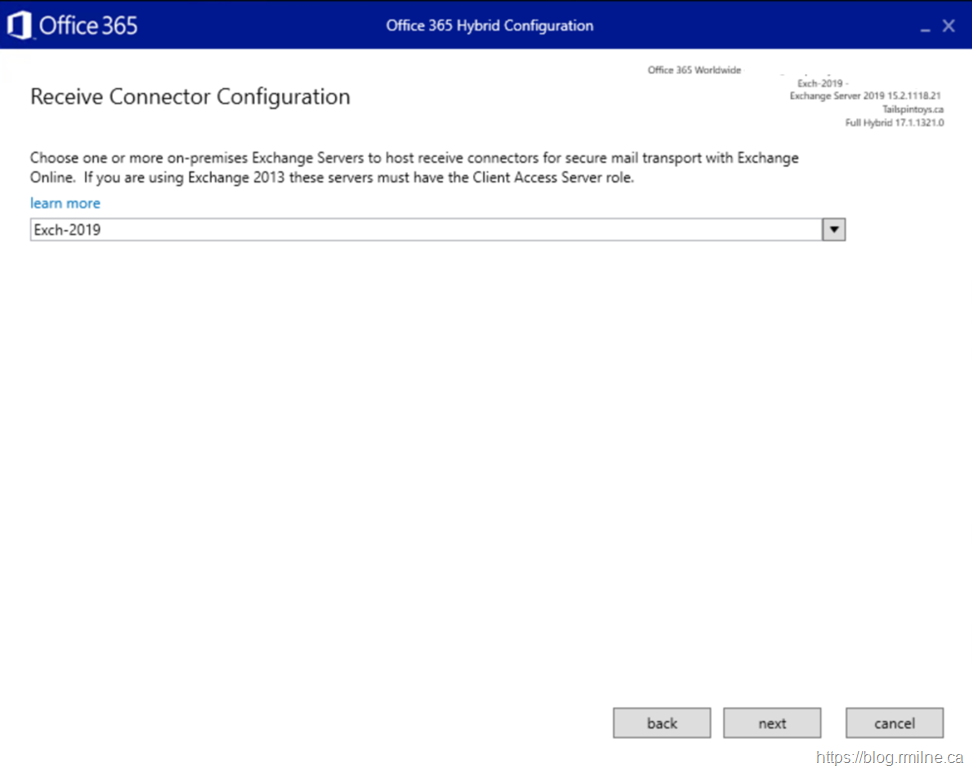Click the Tailspintoys.ca domain text
This screenshot has width=972, height=768.
(912, 109)
